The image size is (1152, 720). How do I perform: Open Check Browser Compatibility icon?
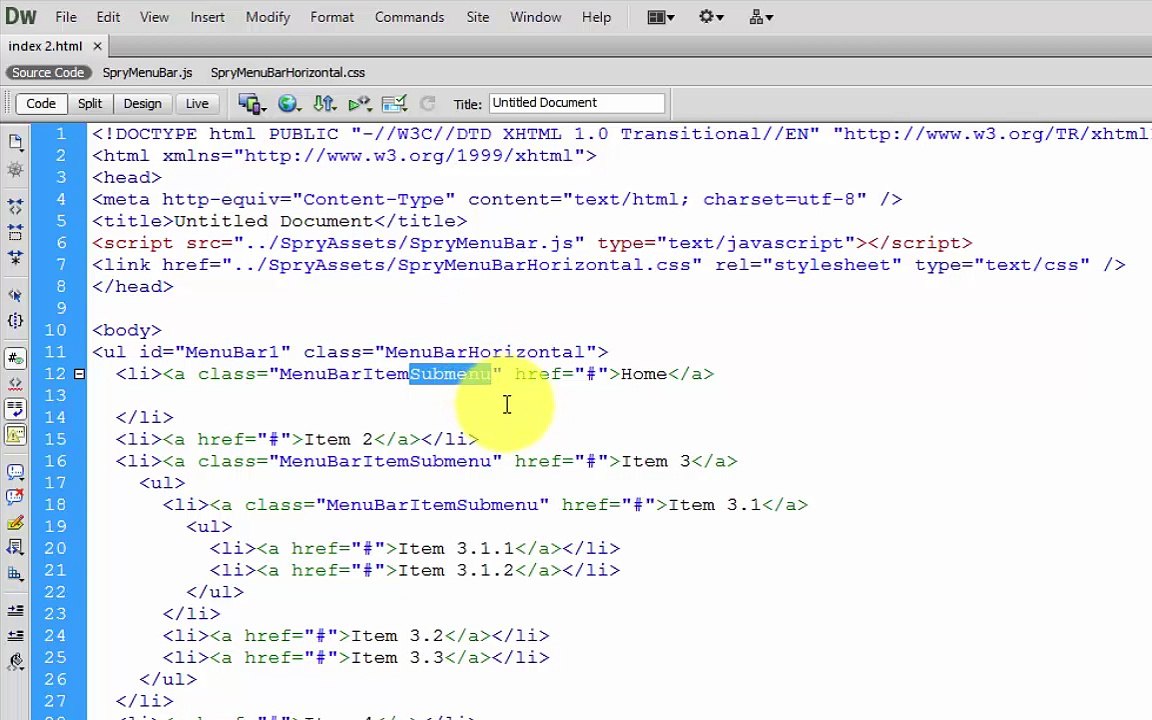pos(395,104)
